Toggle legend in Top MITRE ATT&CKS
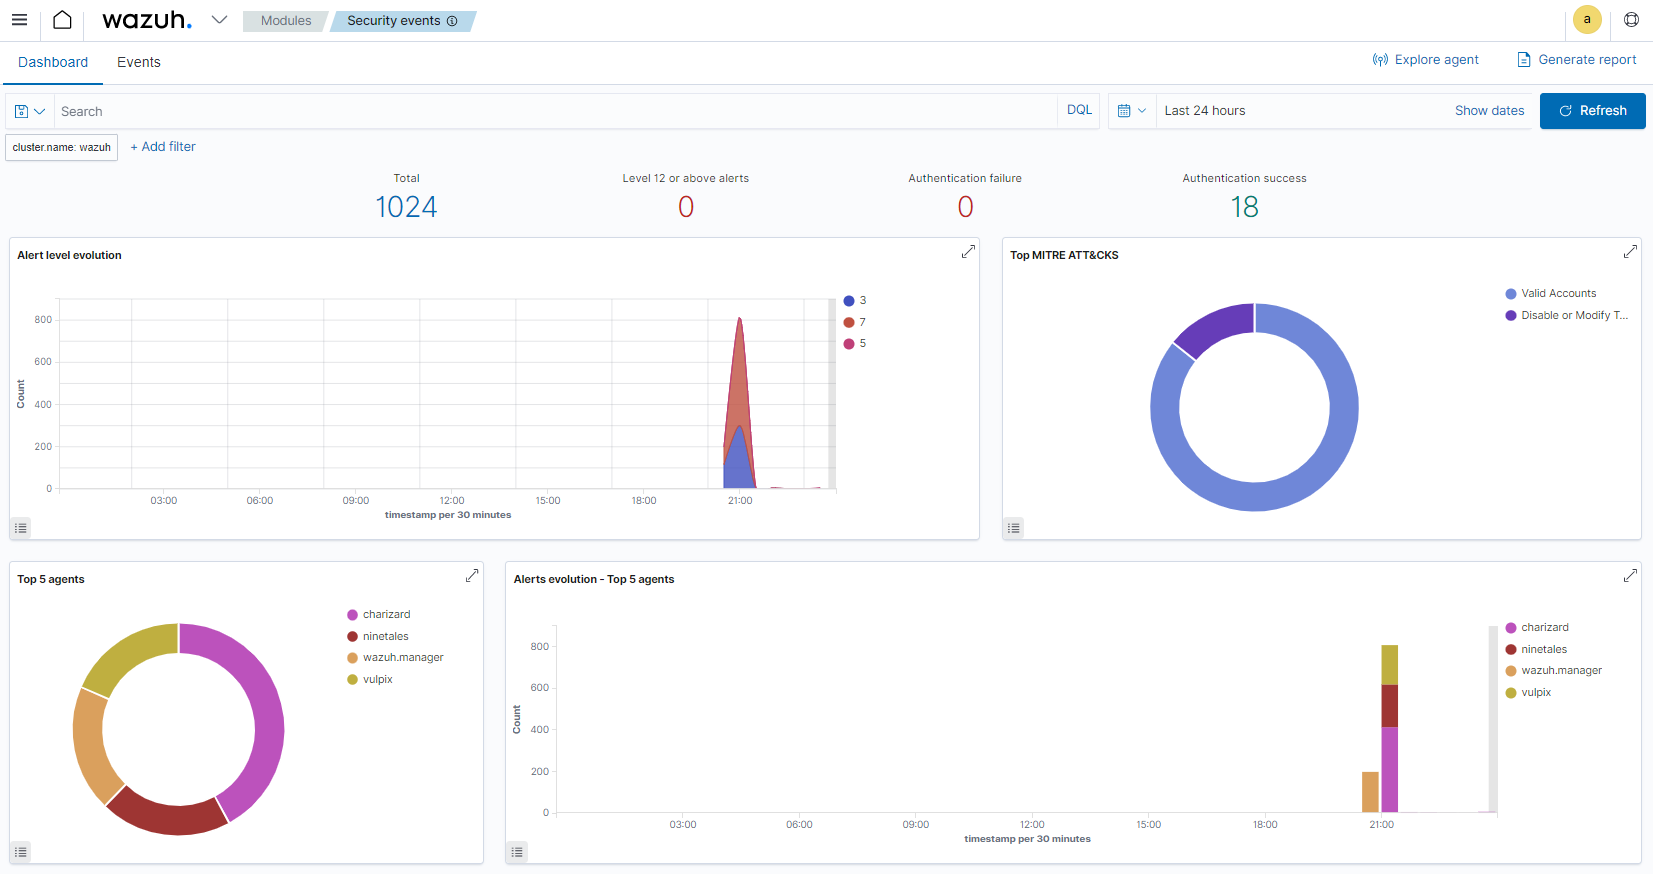The image size is (1653, 874). [x=1014, y=528]
